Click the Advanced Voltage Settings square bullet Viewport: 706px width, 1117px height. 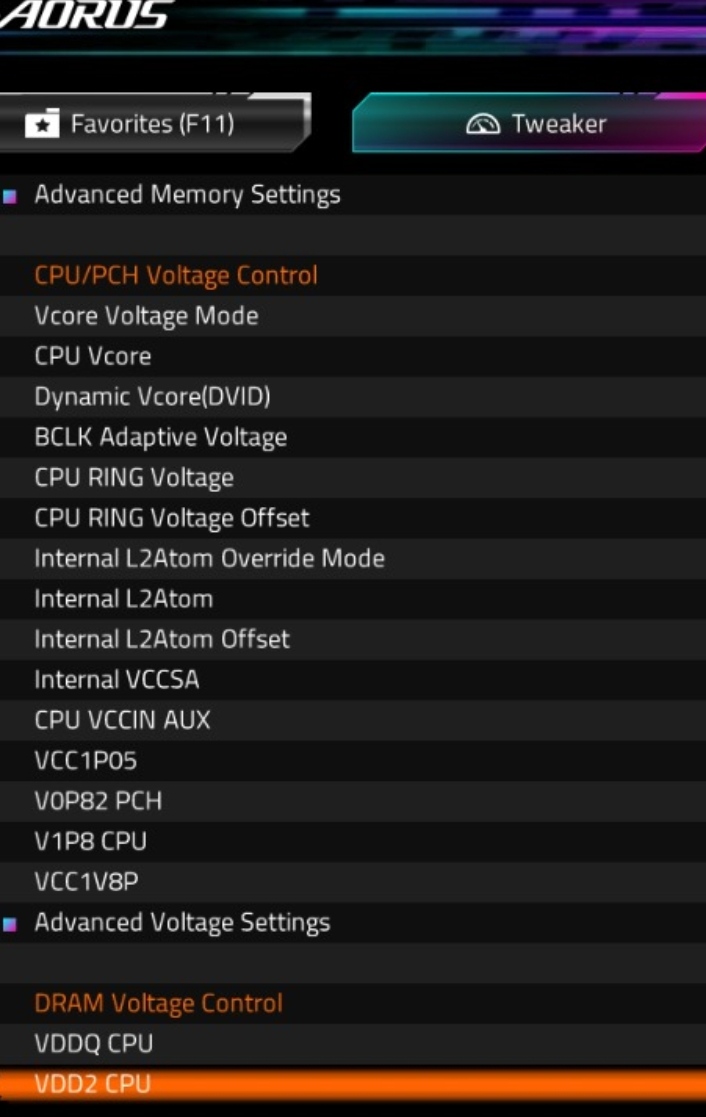pyautogui.click(x=10, y=924)
